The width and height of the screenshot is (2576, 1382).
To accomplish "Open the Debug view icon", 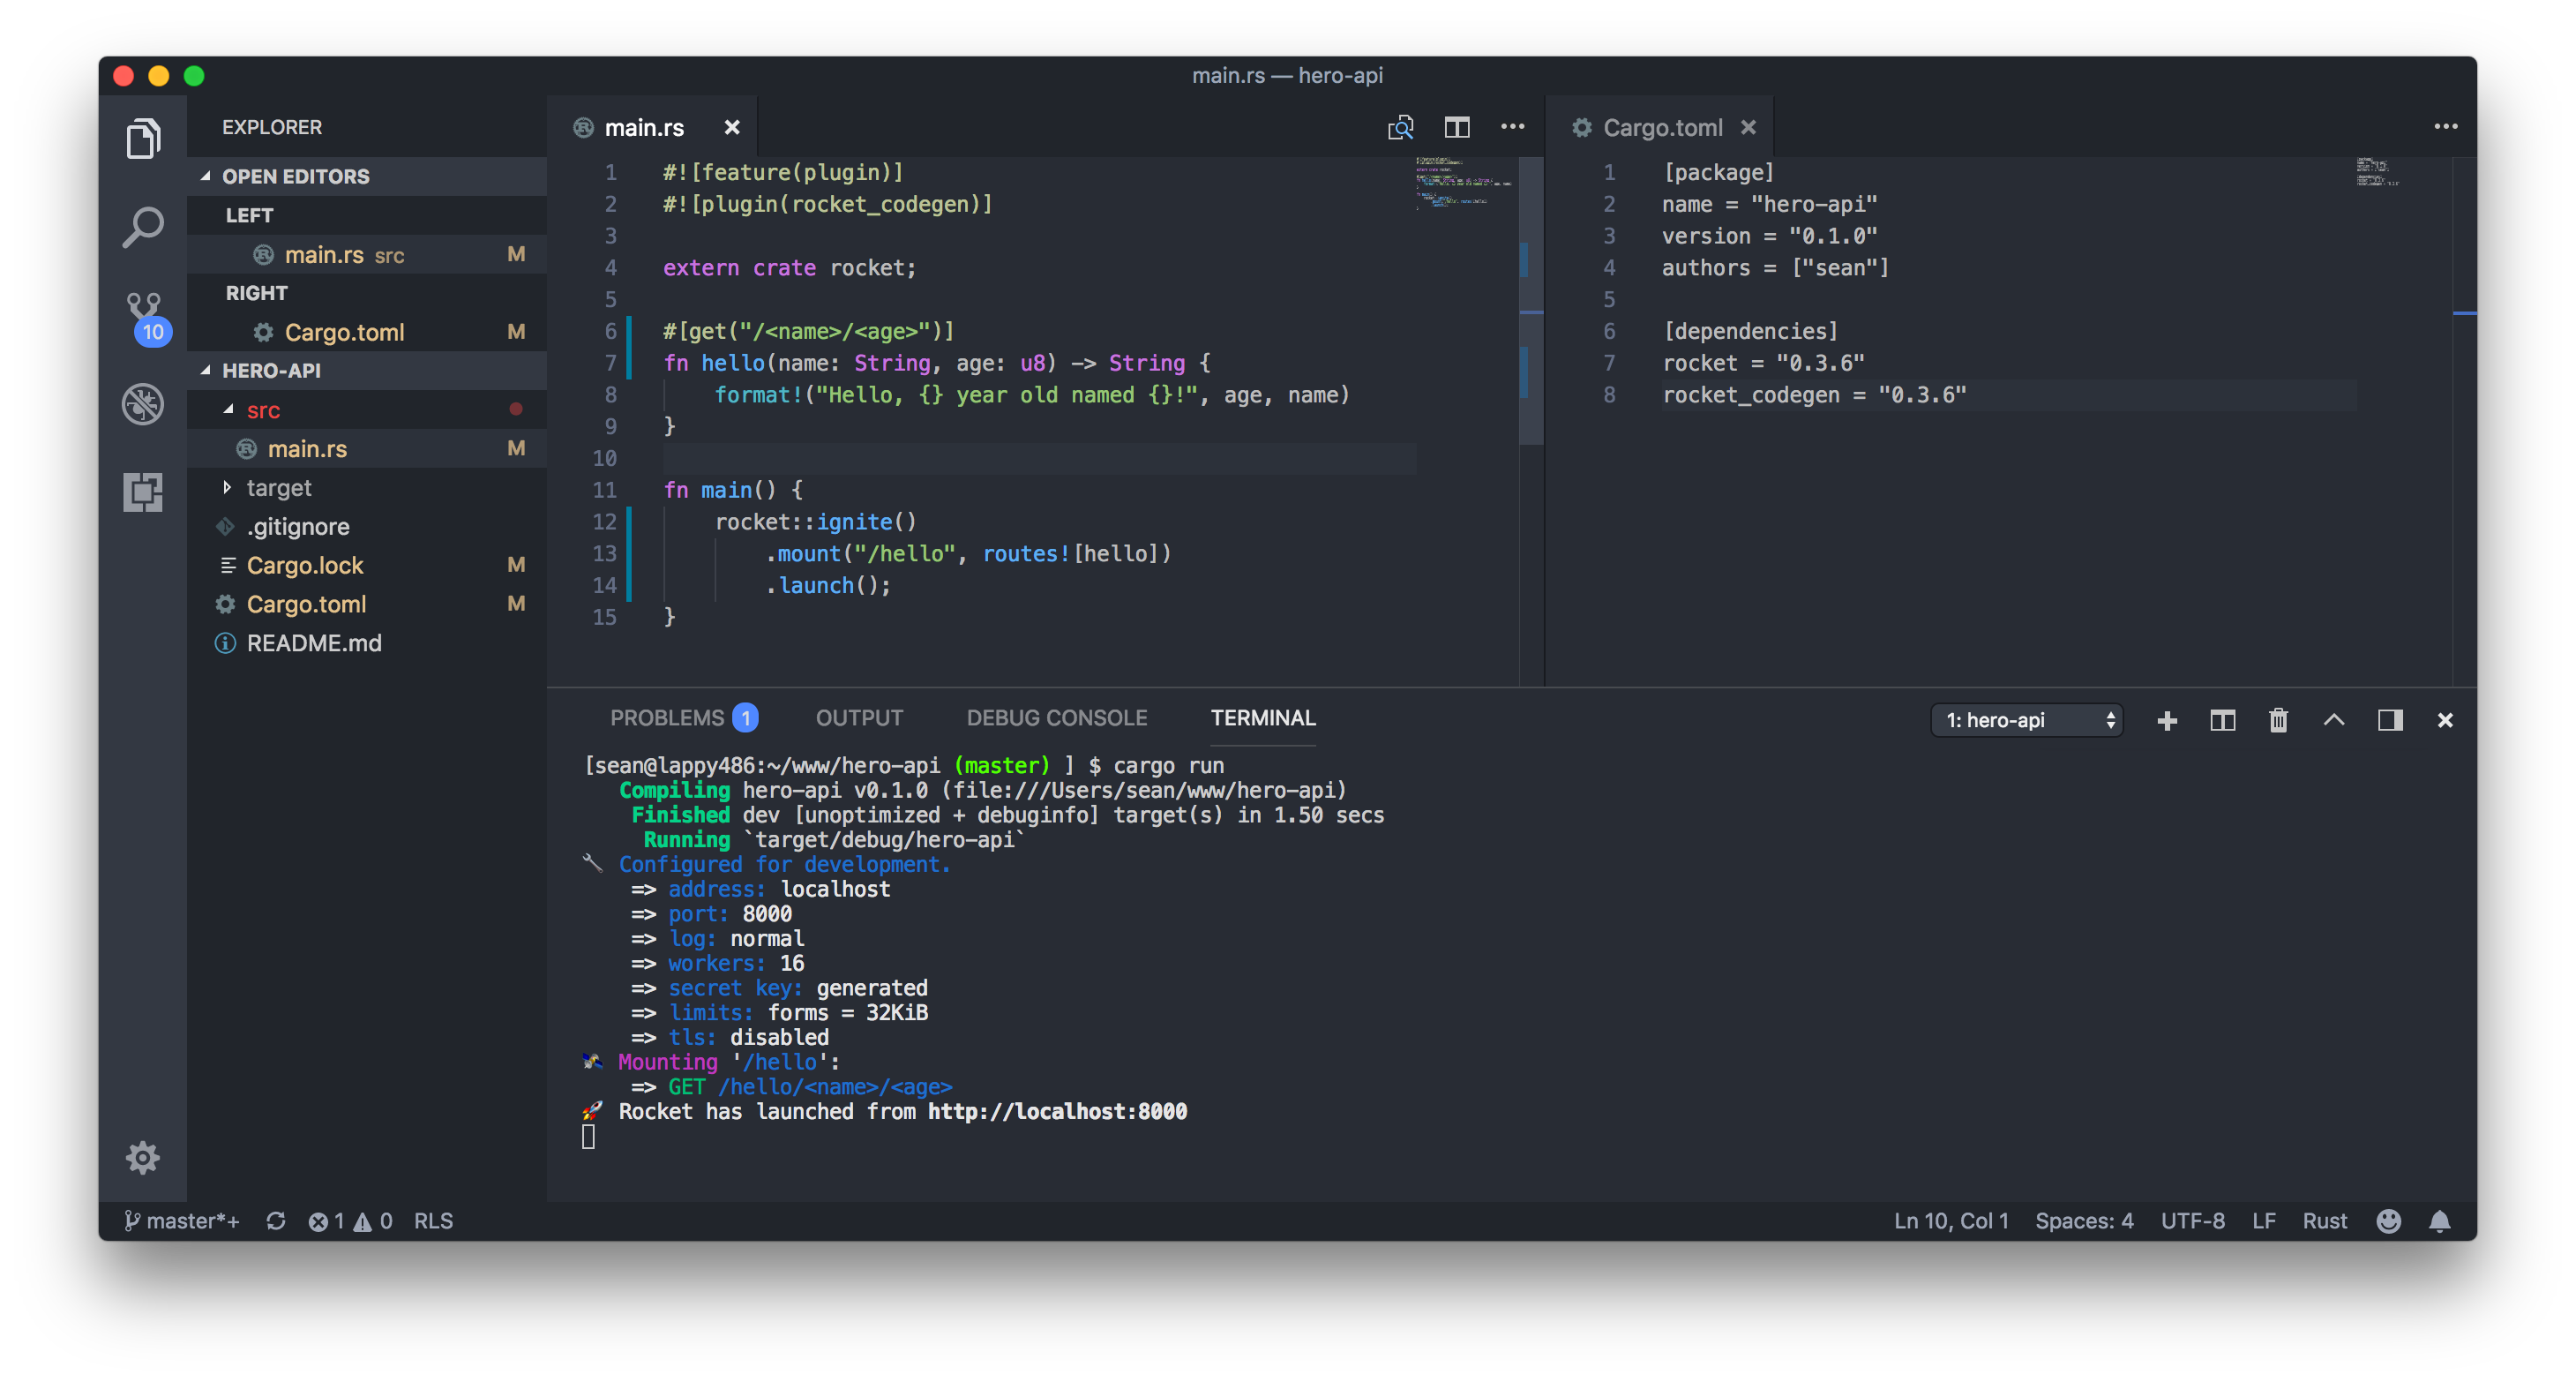I will click(x=143, y=404).
